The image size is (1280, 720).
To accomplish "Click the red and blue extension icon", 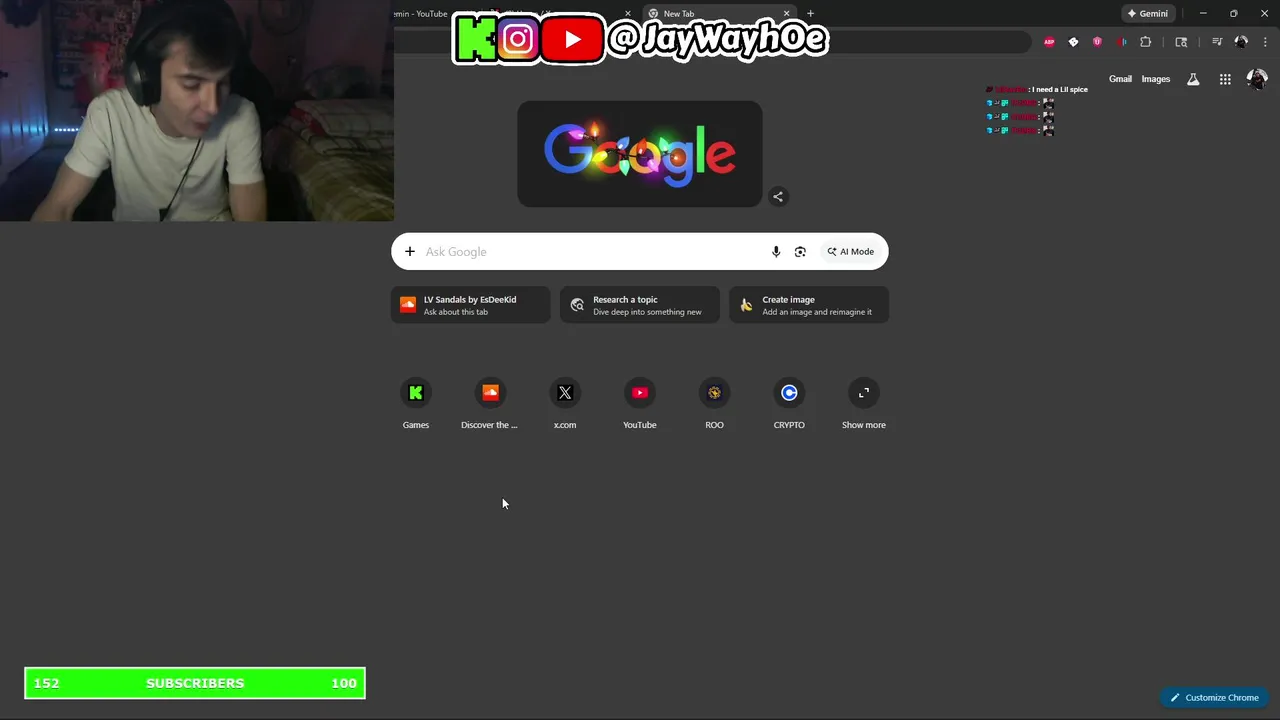I will (1121, 42).
